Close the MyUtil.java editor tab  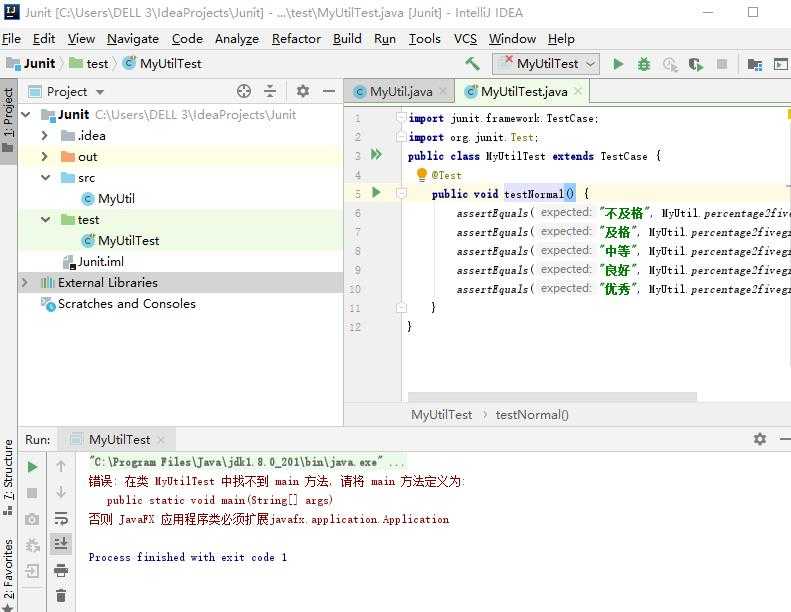point(443,91)
